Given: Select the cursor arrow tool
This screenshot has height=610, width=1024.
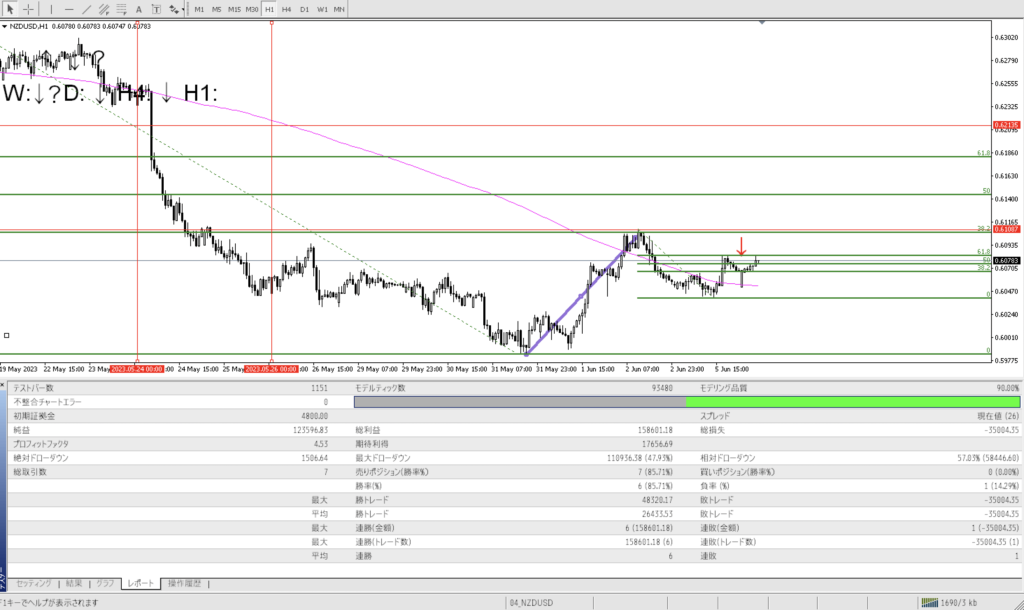Looking at the screenshot, I should 11,9.
